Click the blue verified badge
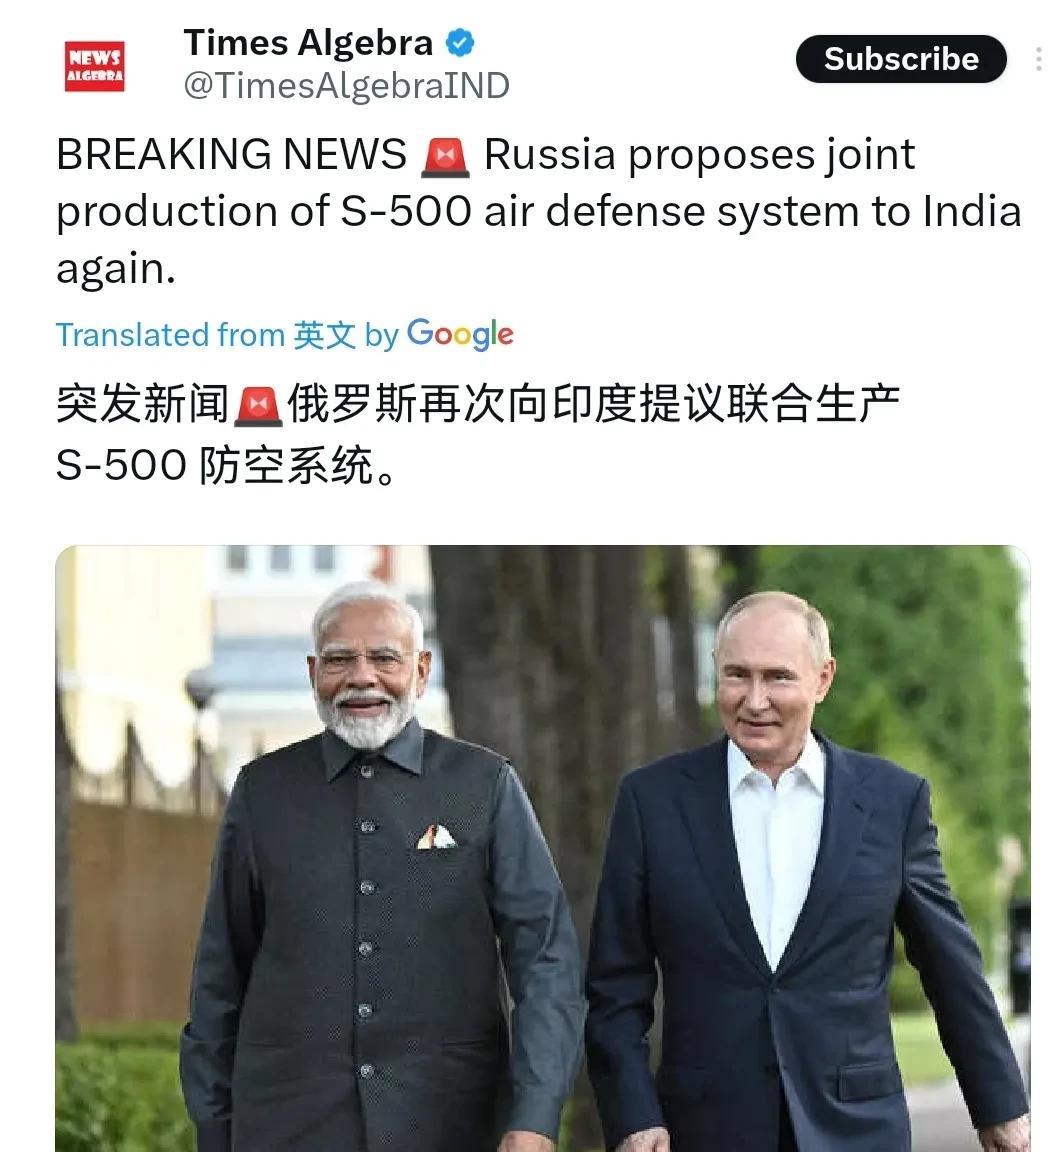The image size is (1052, 1152). [461, 43]
